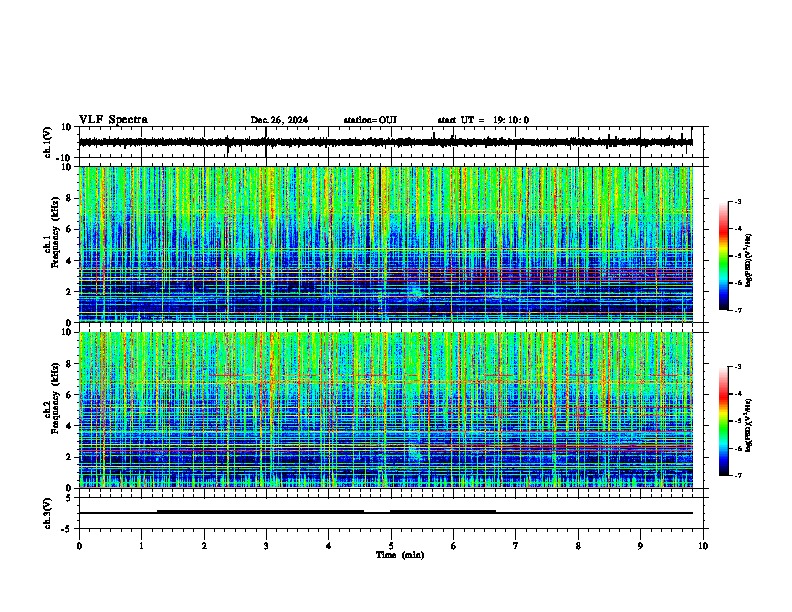Click the ch.3(V) axis label
The width and height of the screenshot is (792, 612).
click(48, 513)
